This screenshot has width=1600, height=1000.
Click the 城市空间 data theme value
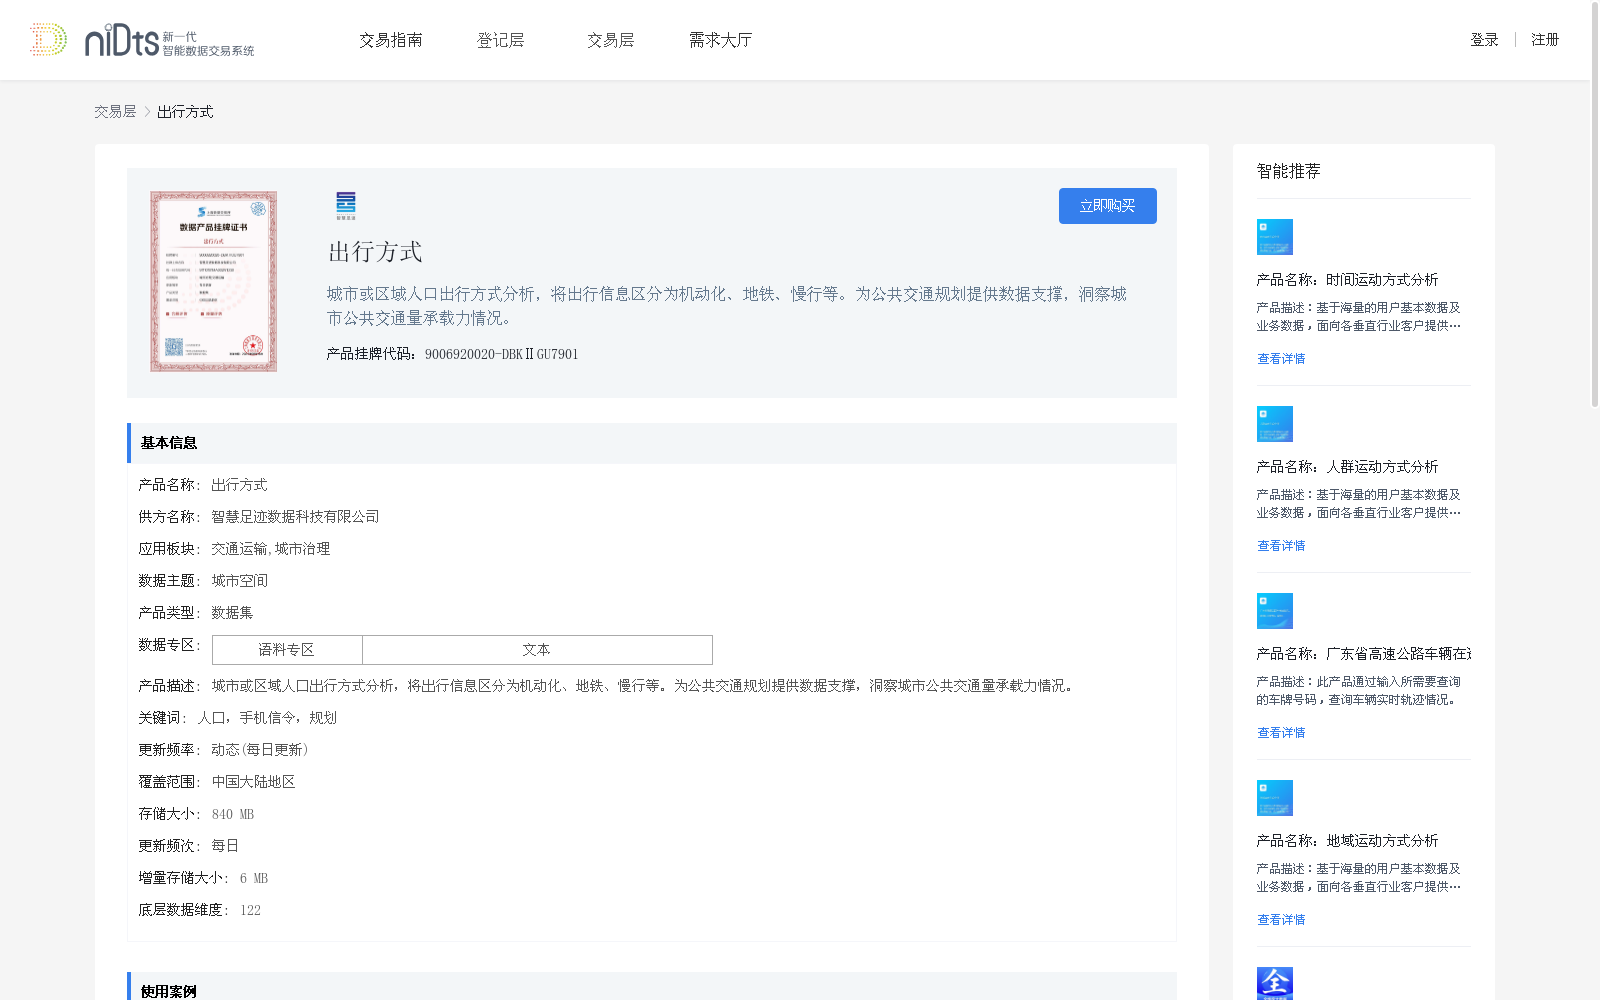239,581
